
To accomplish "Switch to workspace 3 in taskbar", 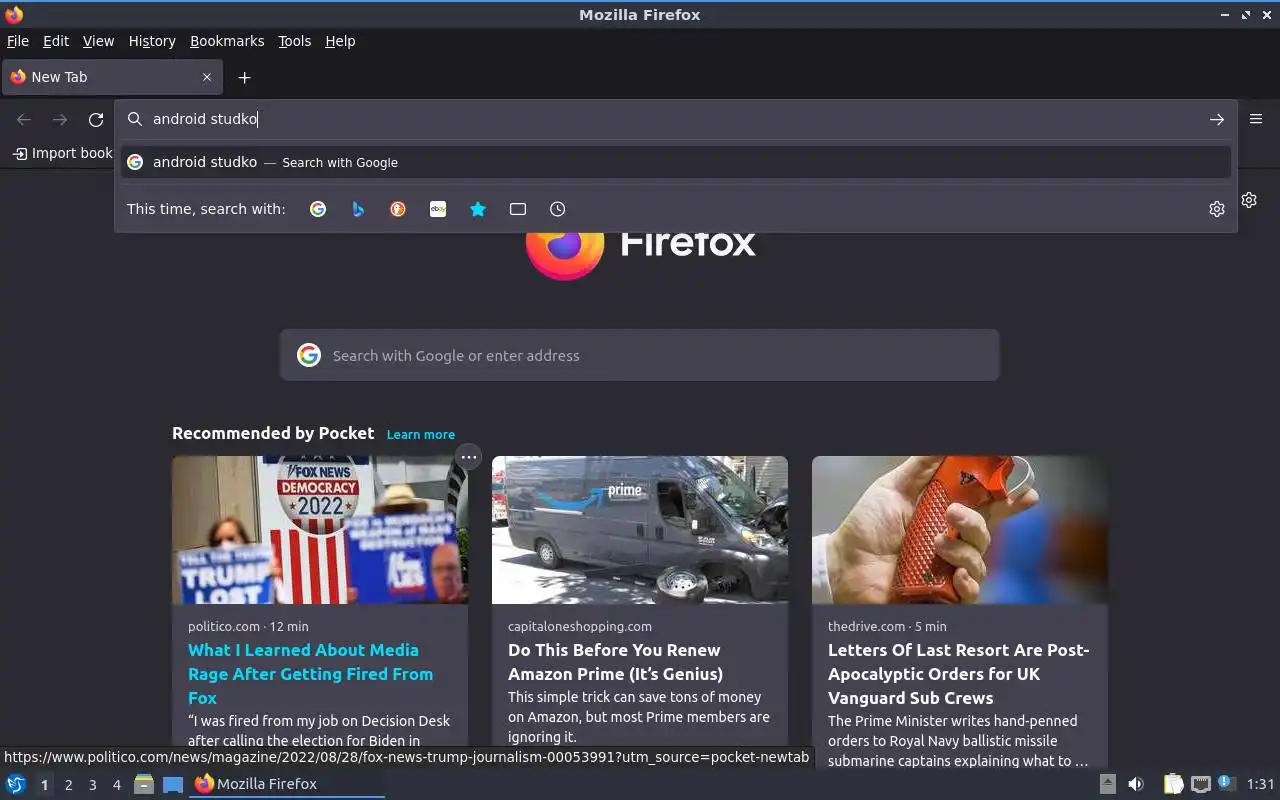I will click(92, 785).
